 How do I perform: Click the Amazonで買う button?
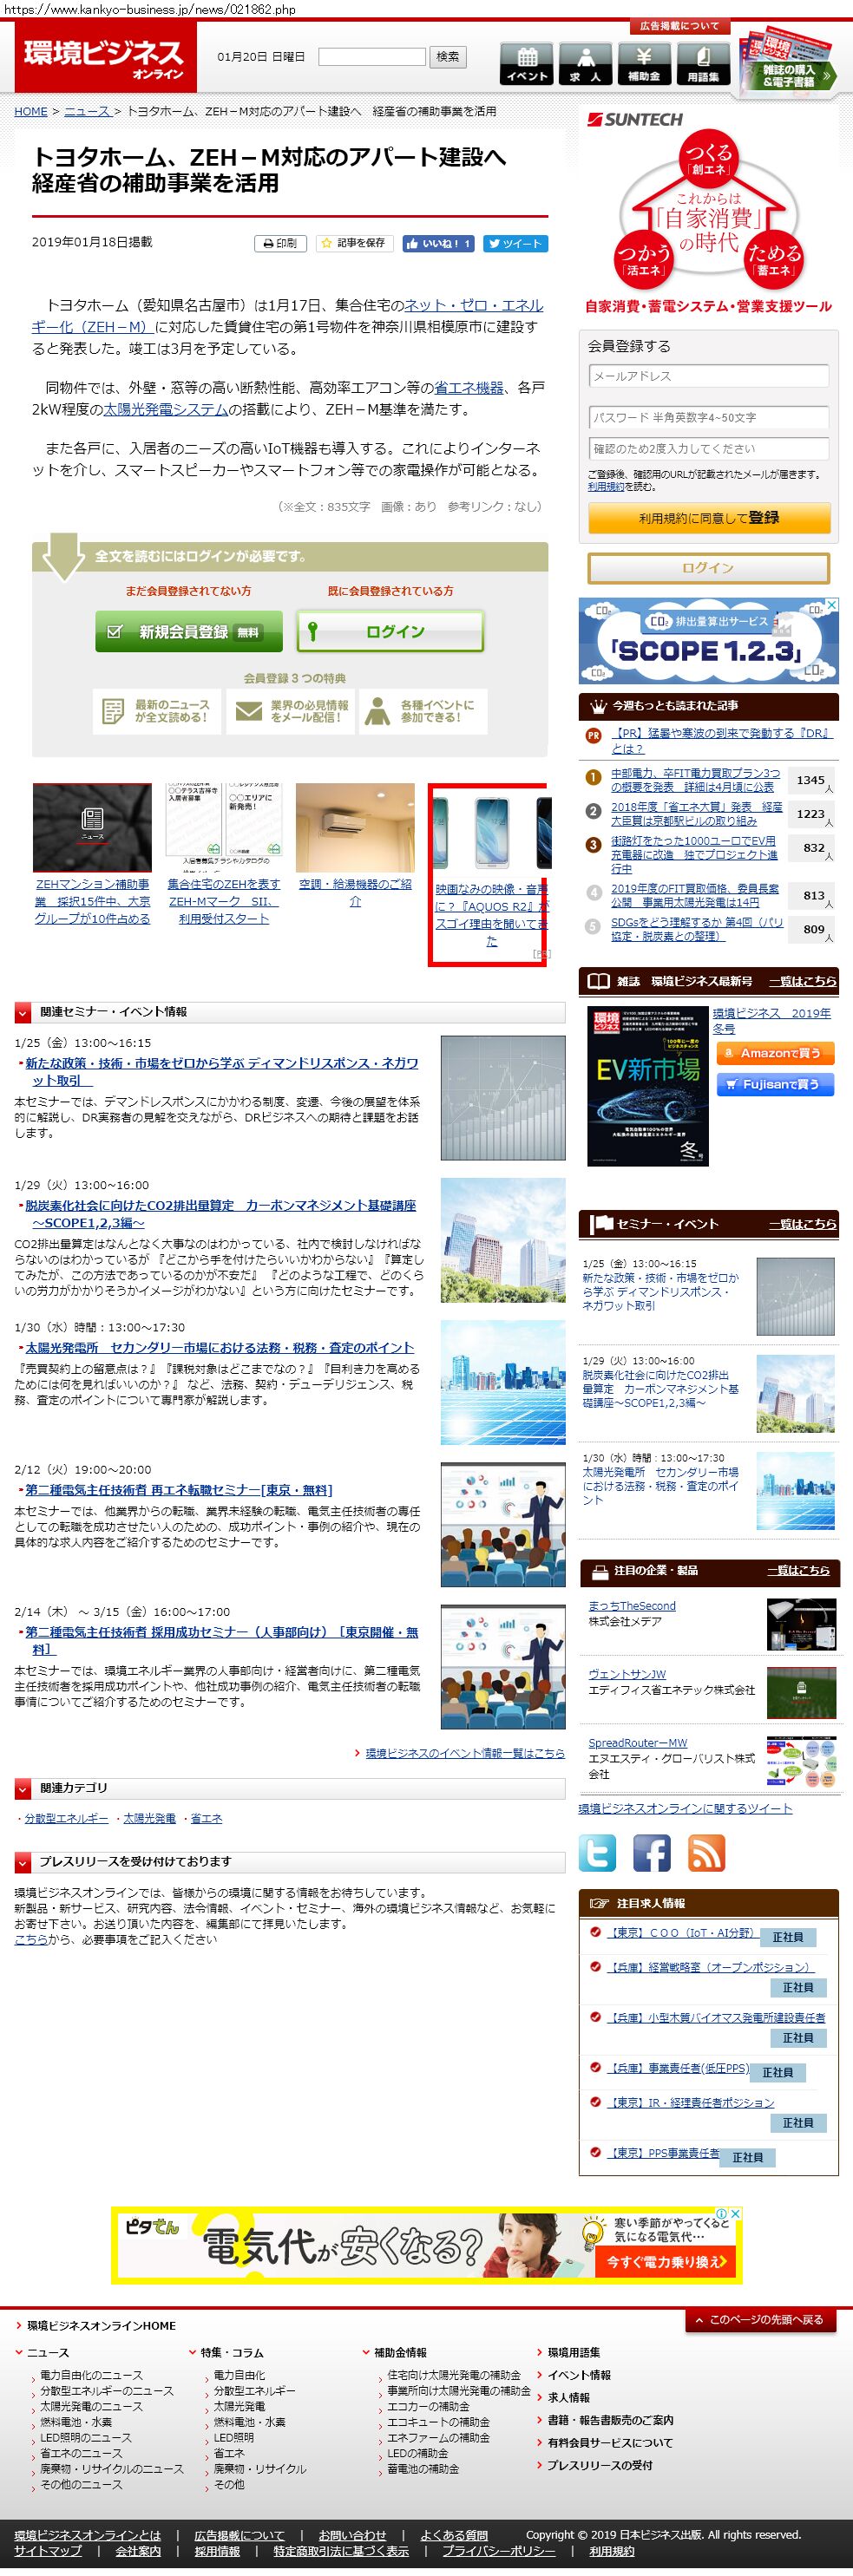(774, 1053)
